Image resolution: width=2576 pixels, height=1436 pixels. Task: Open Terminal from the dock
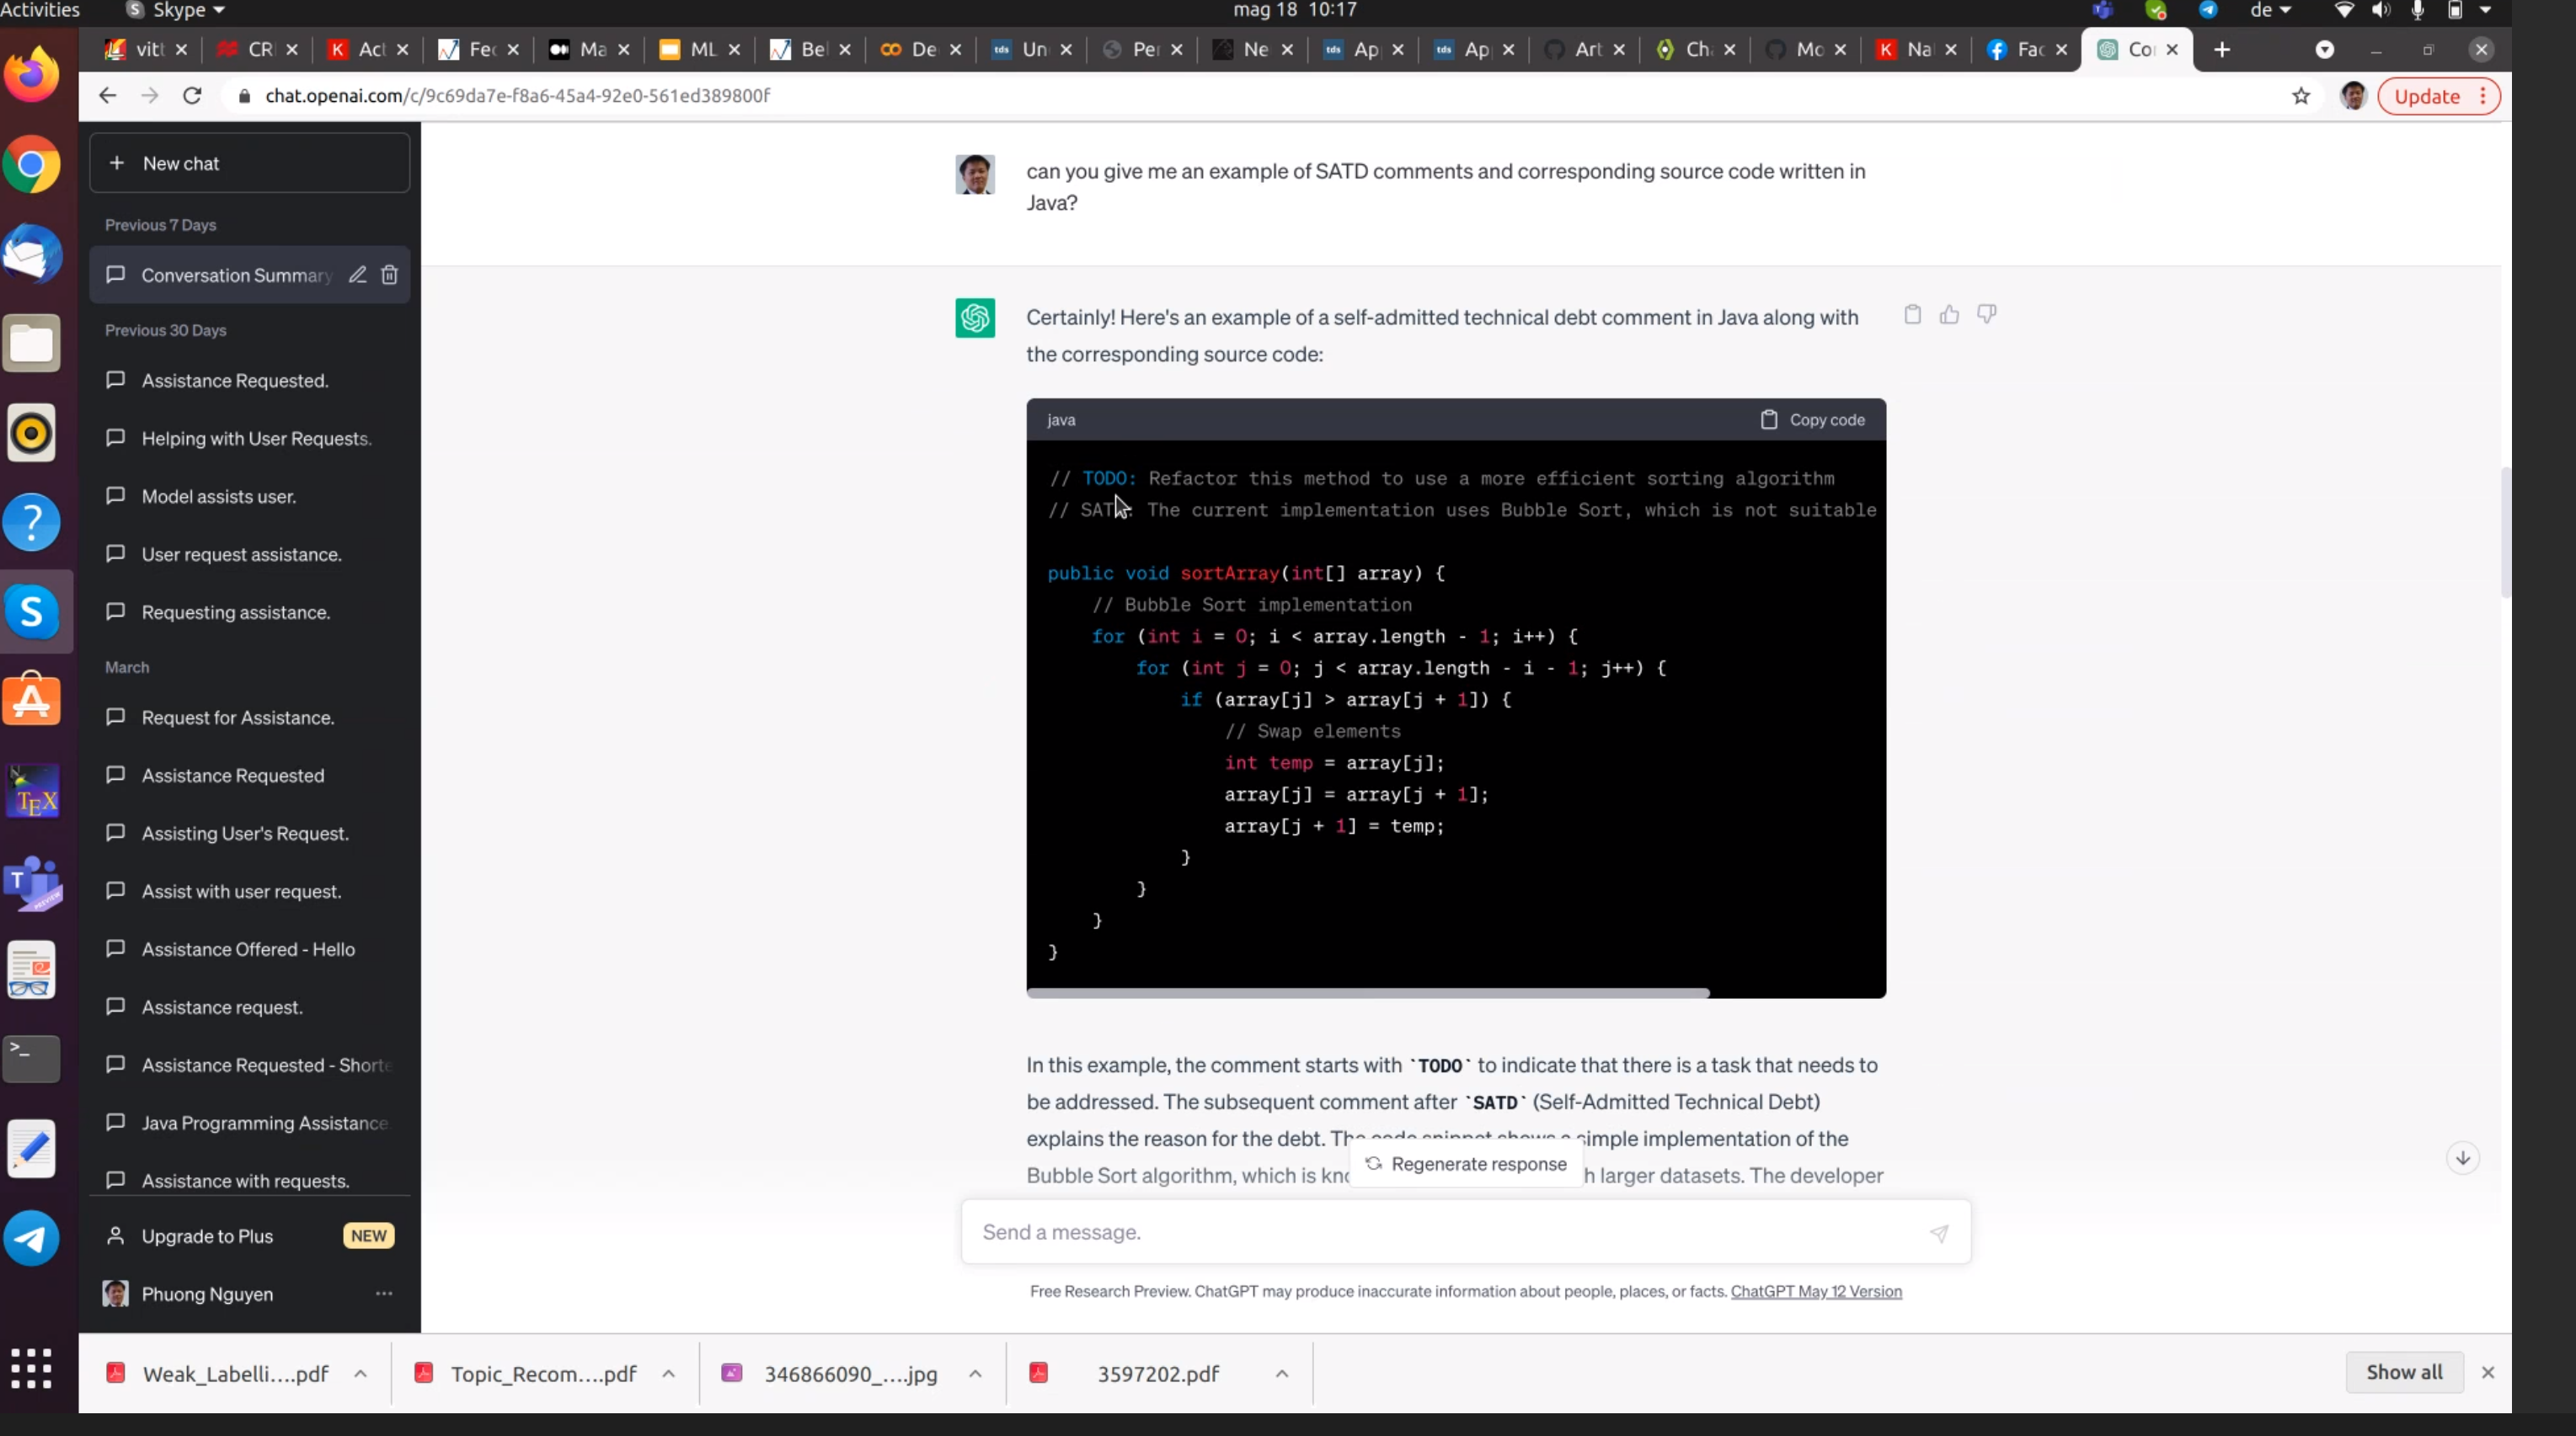32,1058
